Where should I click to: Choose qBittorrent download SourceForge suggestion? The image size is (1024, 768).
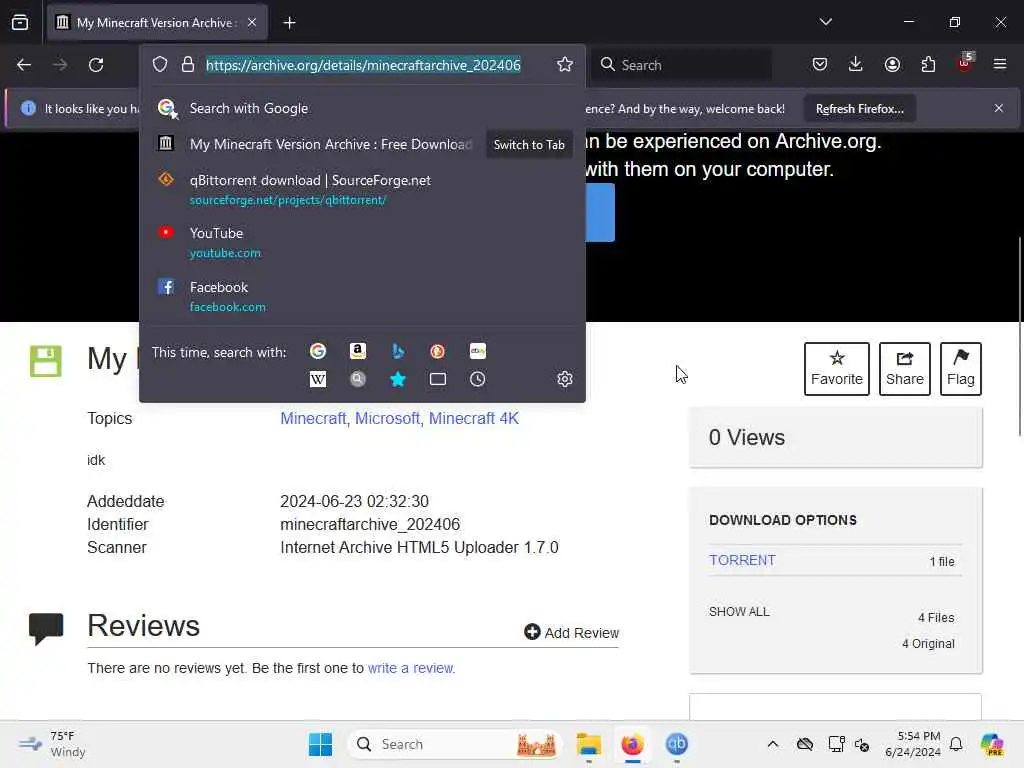coord(362,189)
